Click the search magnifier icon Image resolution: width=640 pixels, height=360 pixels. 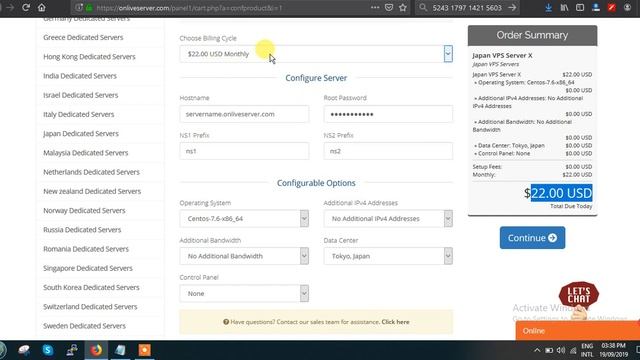point(423,7)
